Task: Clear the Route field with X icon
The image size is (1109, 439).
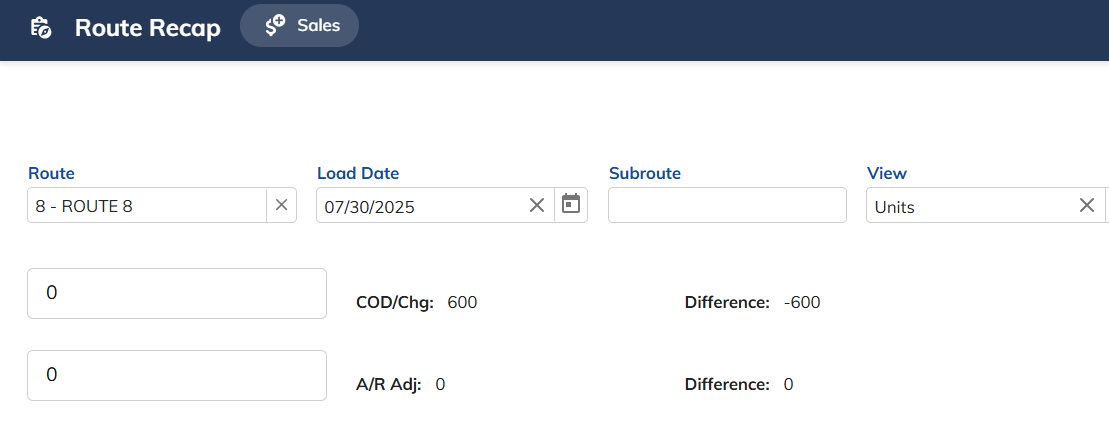Action: [x=281, y=205]
